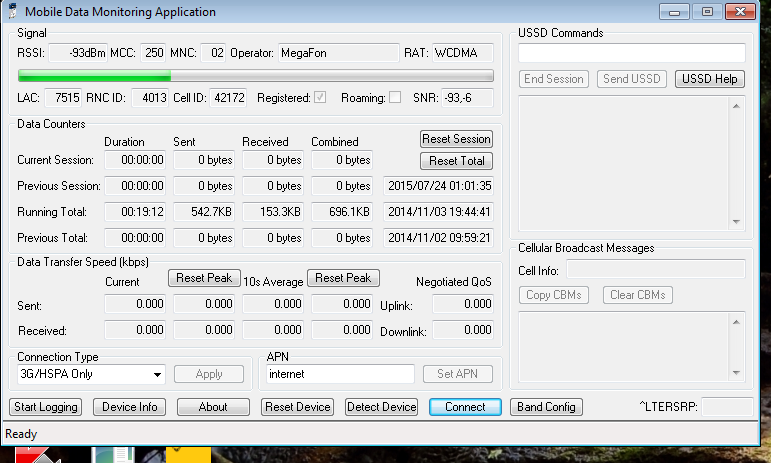
Task: Click the RAT value WCDMA
Action: point(463,53)
